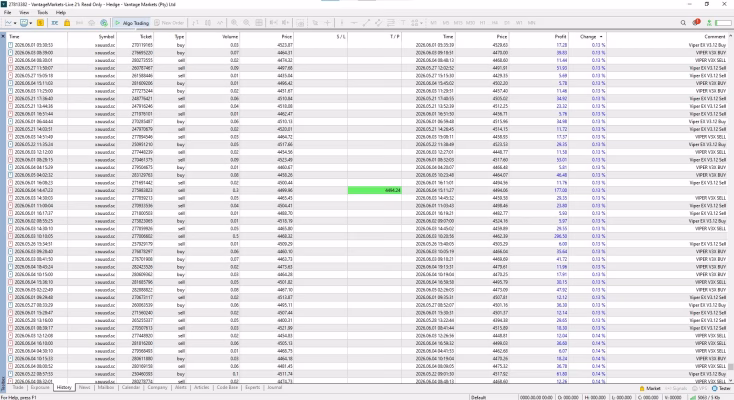Select the Fibonacci retracement tool
Viewport: 734px width, 400px height.
click(x=390, y=22)
